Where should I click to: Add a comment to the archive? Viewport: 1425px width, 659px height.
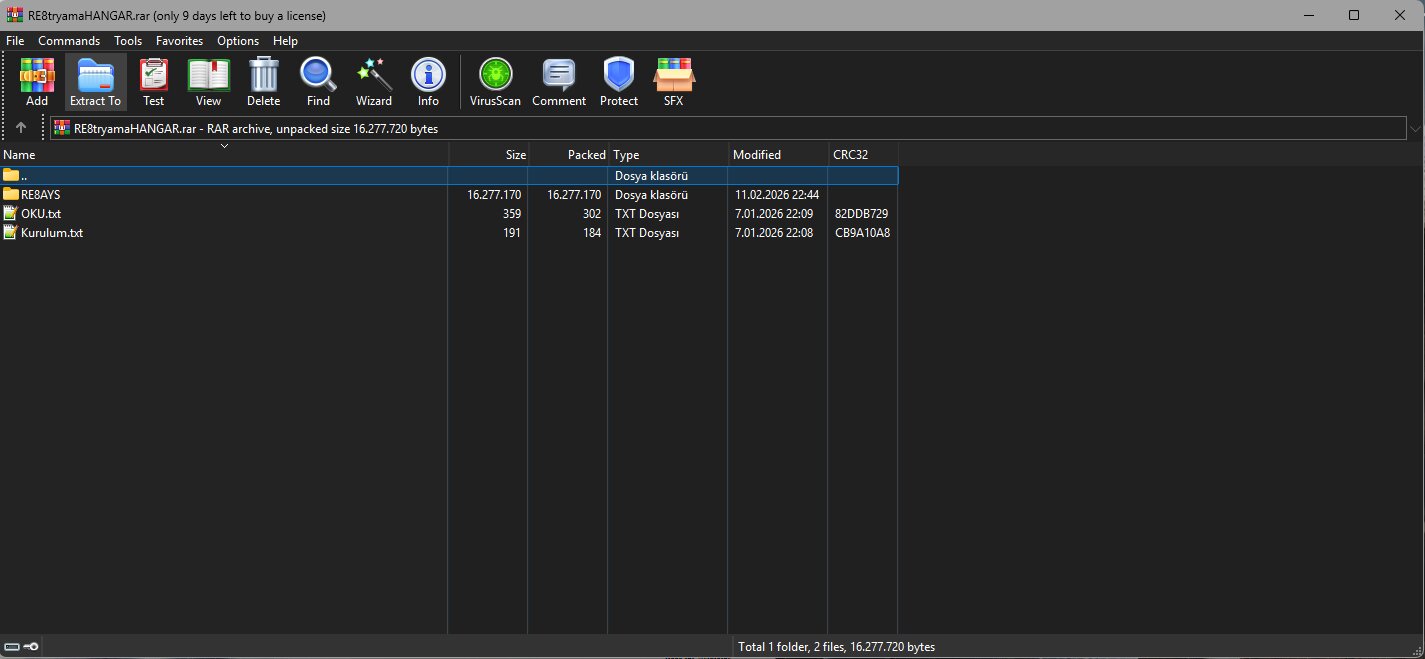(x=558, y=81)
